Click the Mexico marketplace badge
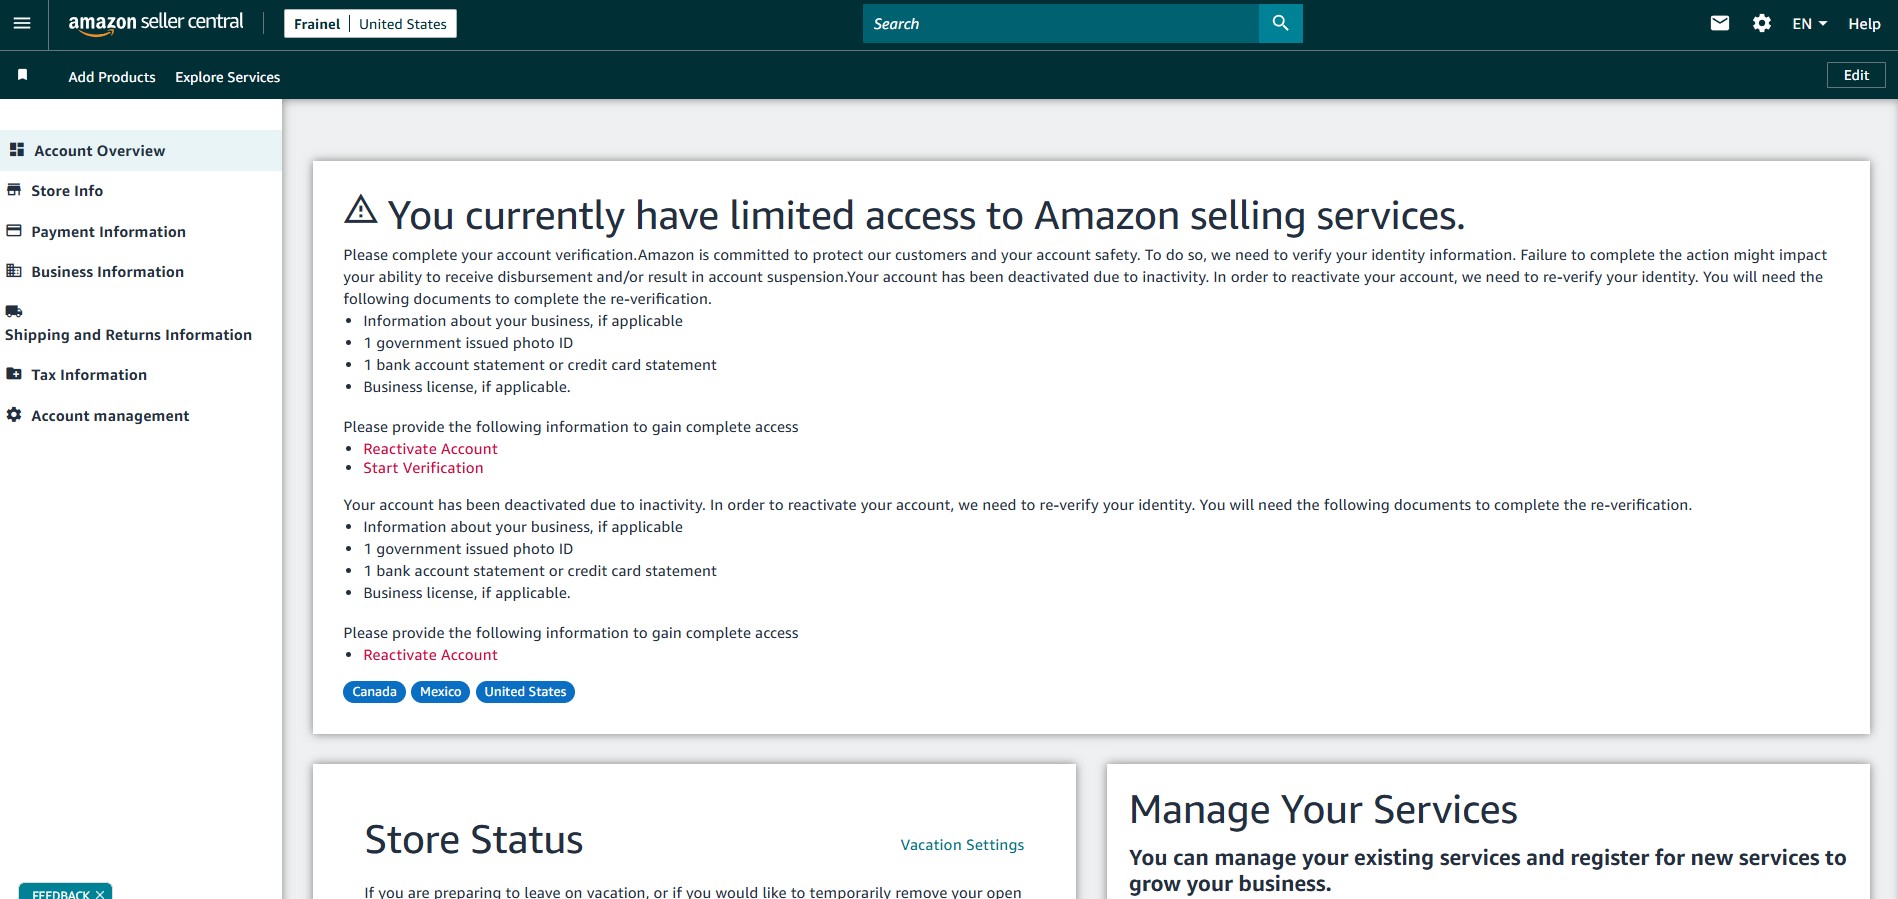This screenshot has width=1898, height=899. [440, 692]
